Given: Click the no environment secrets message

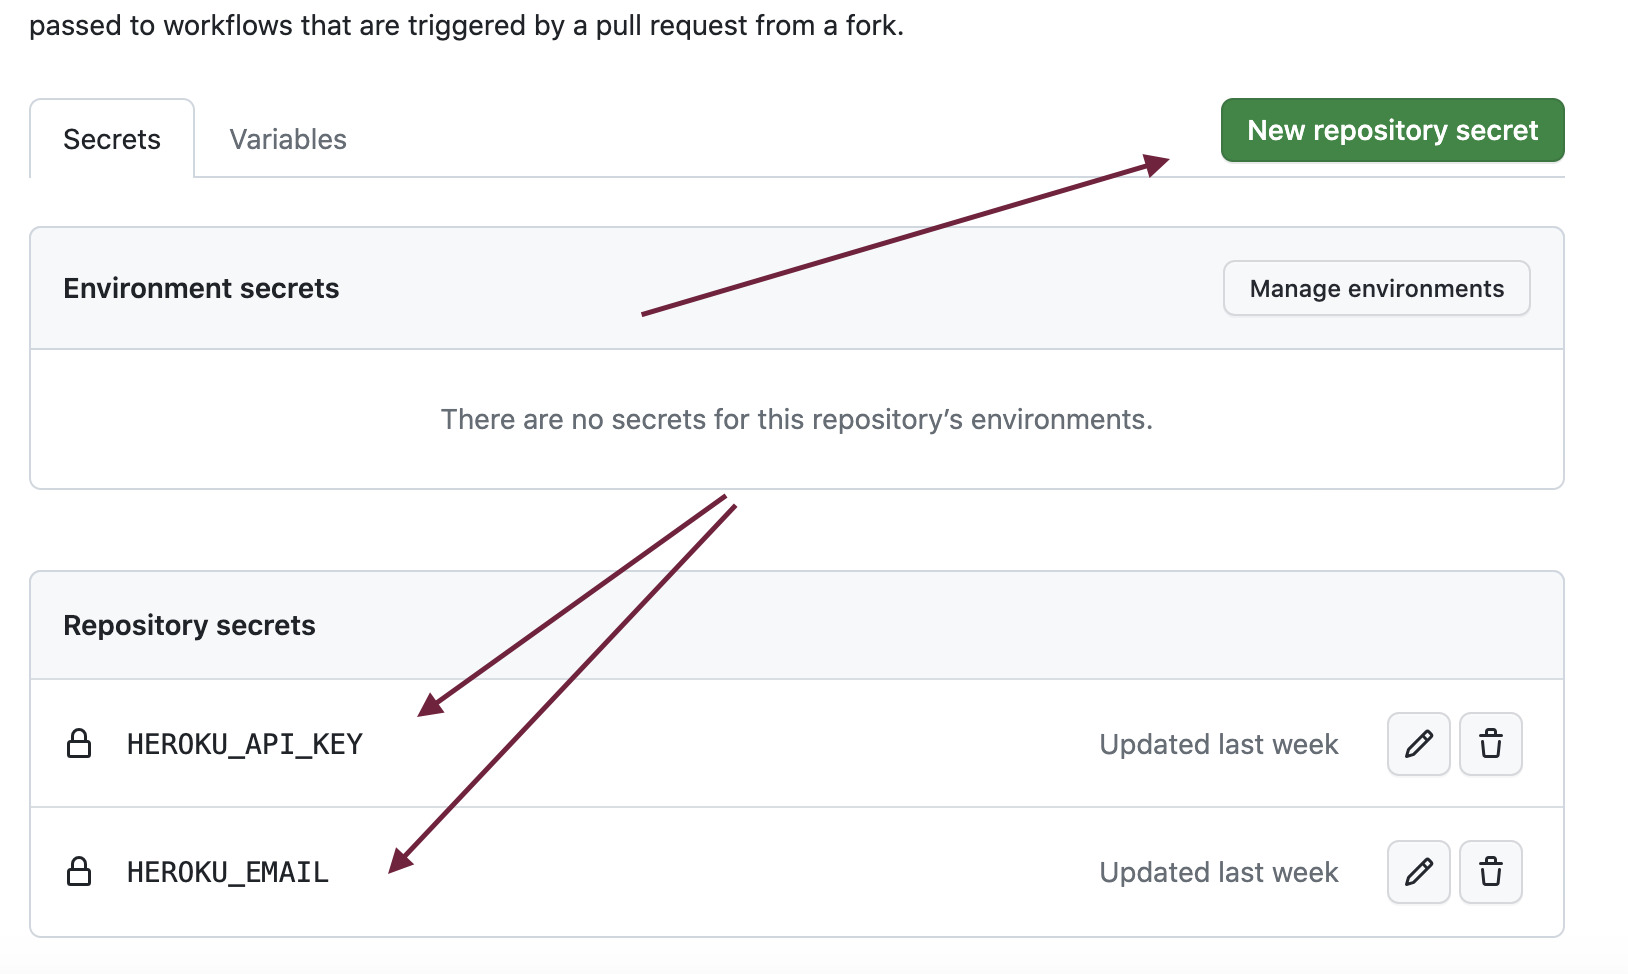Looking at the screenshot, I should [x=797, y=419].
